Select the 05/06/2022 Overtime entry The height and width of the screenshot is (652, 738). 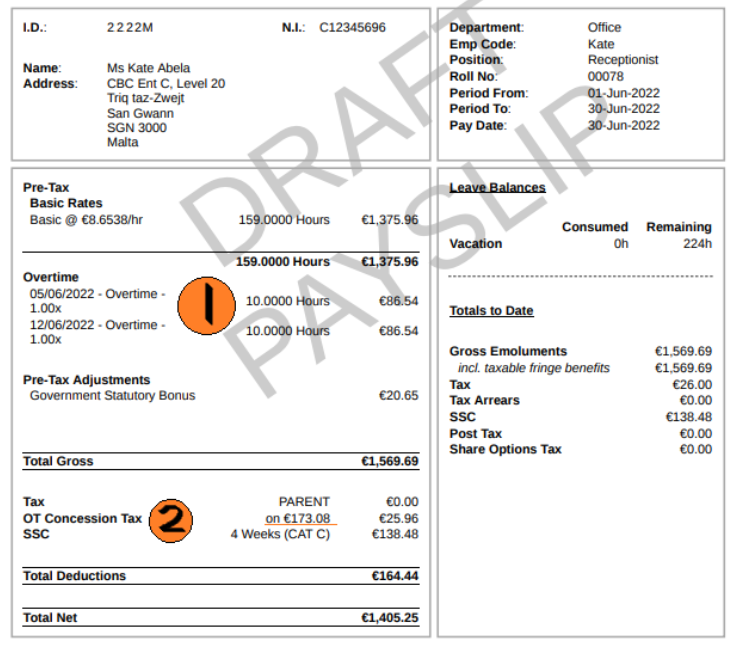tap(97, 301)
